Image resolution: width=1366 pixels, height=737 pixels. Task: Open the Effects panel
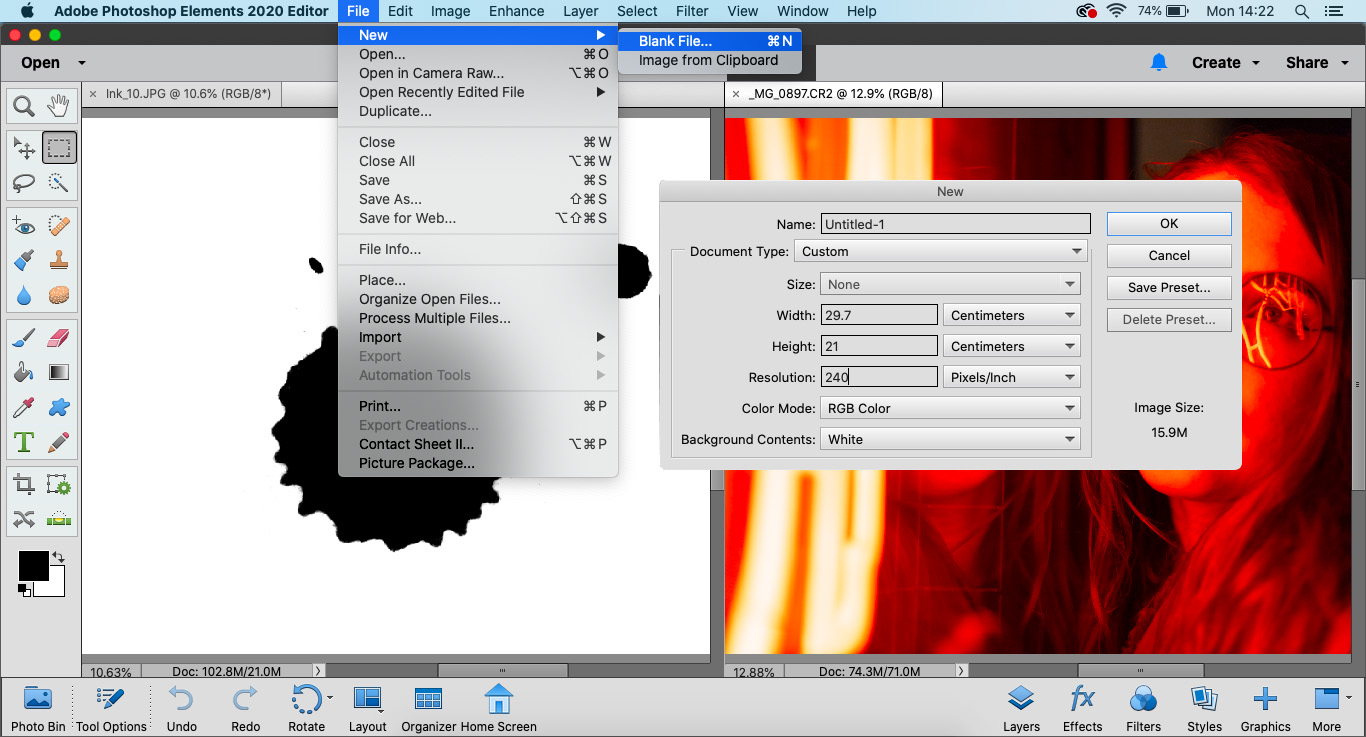(1082, 709)
